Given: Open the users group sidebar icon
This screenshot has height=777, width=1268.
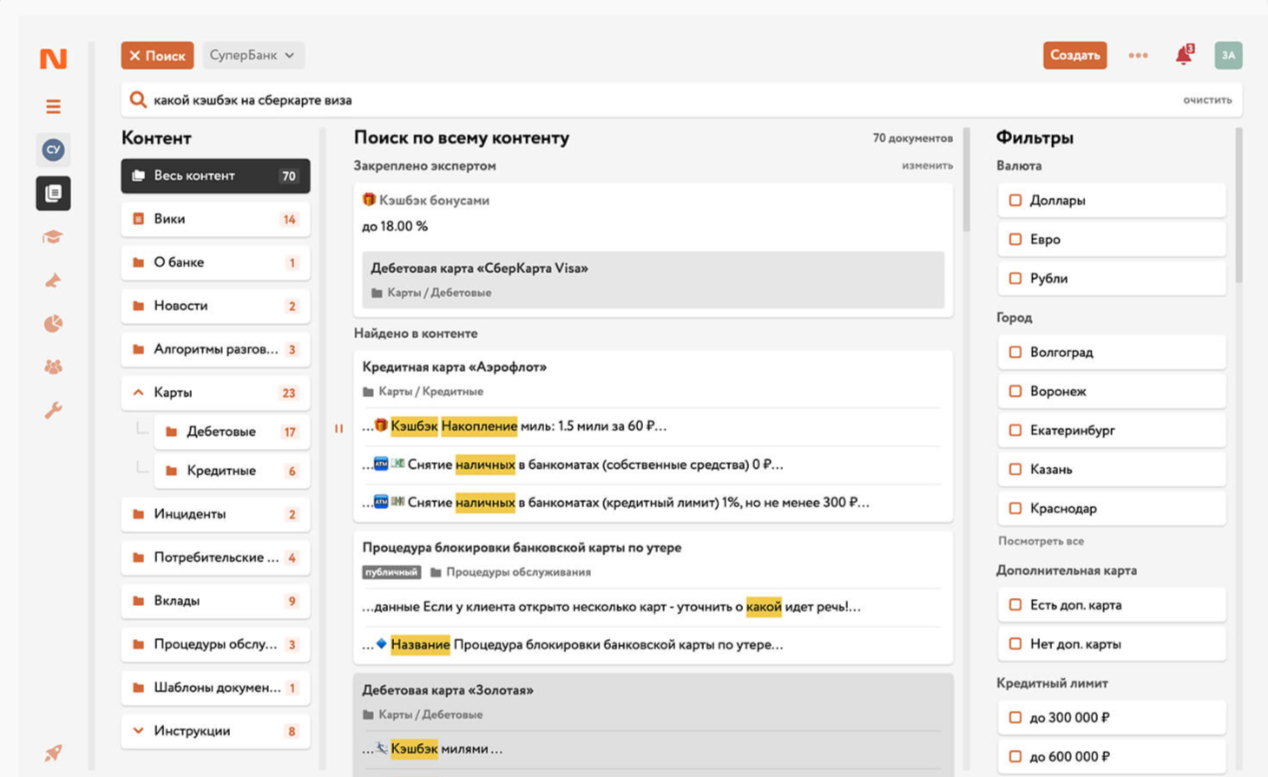Looking at the screenshot, I should pos(53,367).
